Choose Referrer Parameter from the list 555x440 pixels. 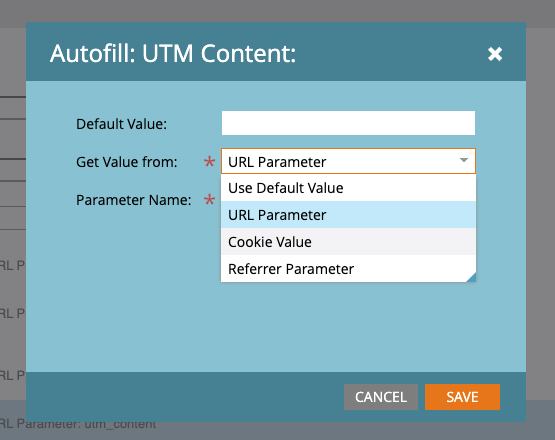click(348, 269)
